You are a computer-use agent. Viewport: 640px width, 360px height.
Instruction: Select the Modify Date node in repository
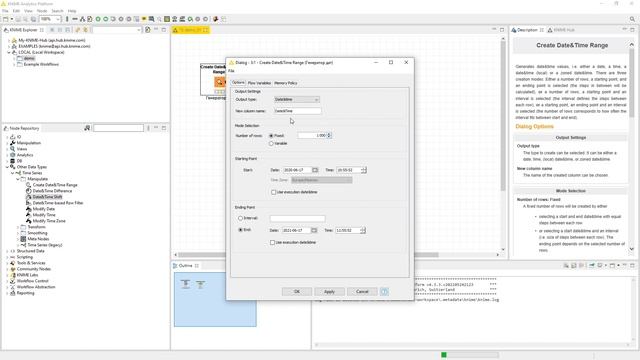tap(44, 209)
